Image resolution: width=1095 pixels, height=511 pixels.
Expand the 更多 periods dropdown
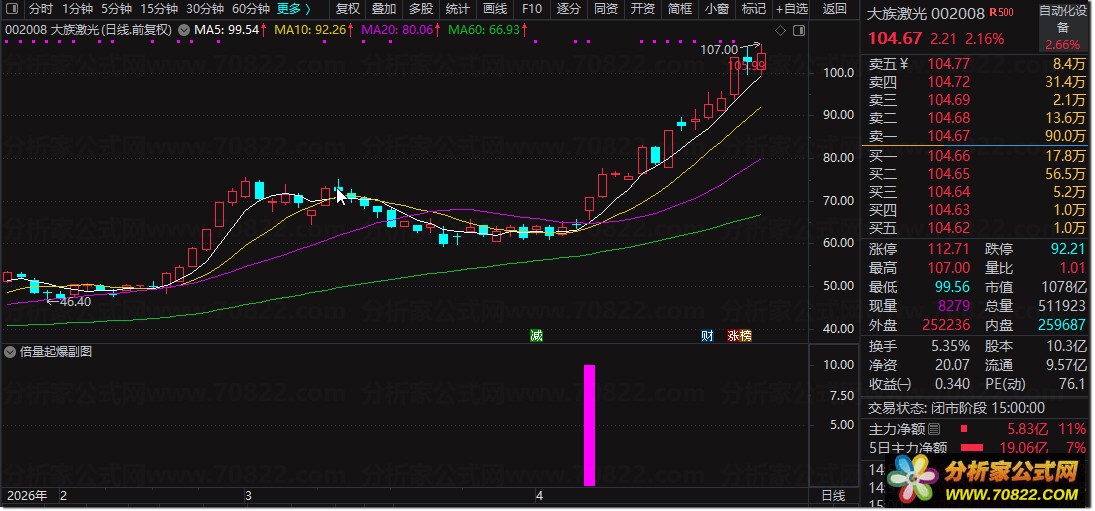click(x=293, y=9)
